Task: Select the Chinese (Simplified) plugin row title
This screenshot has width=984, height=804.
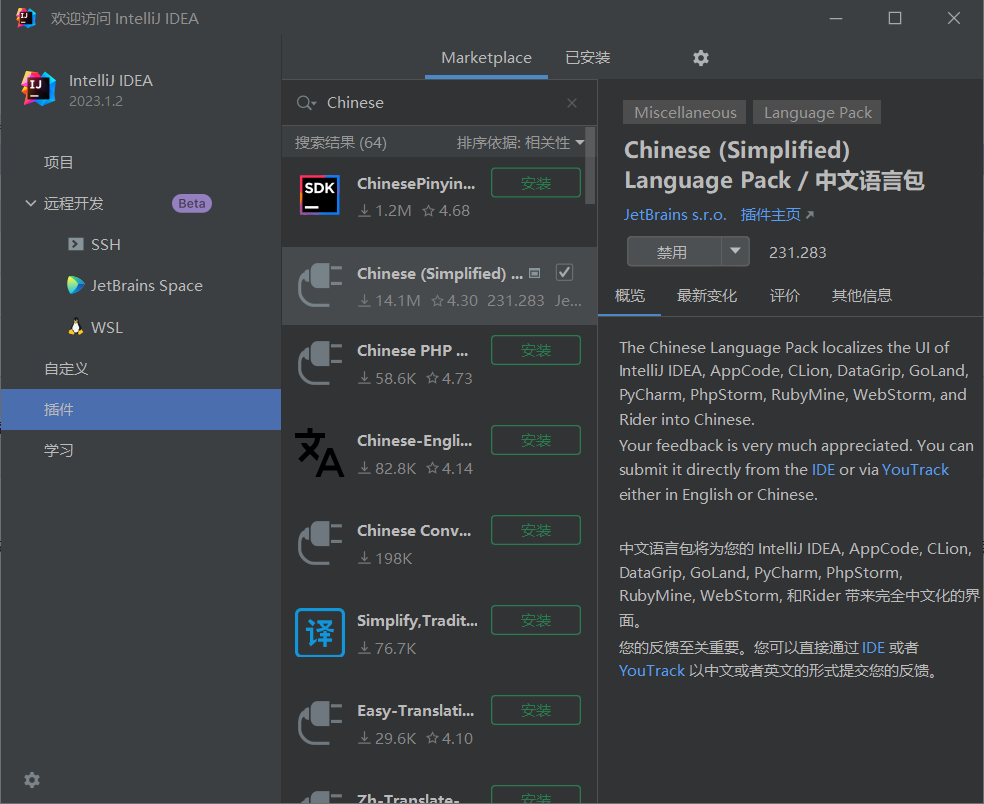Action: point(439,274)
